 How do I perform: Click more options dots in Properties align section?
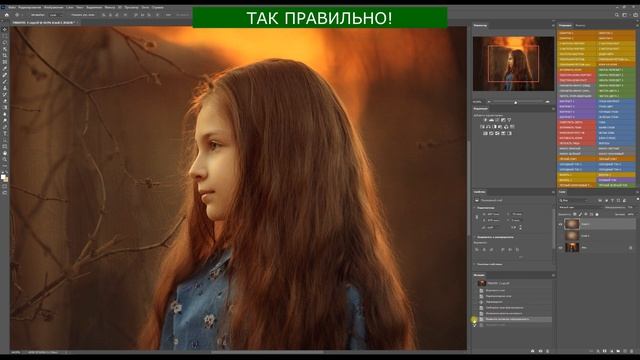tap(520, 257)
